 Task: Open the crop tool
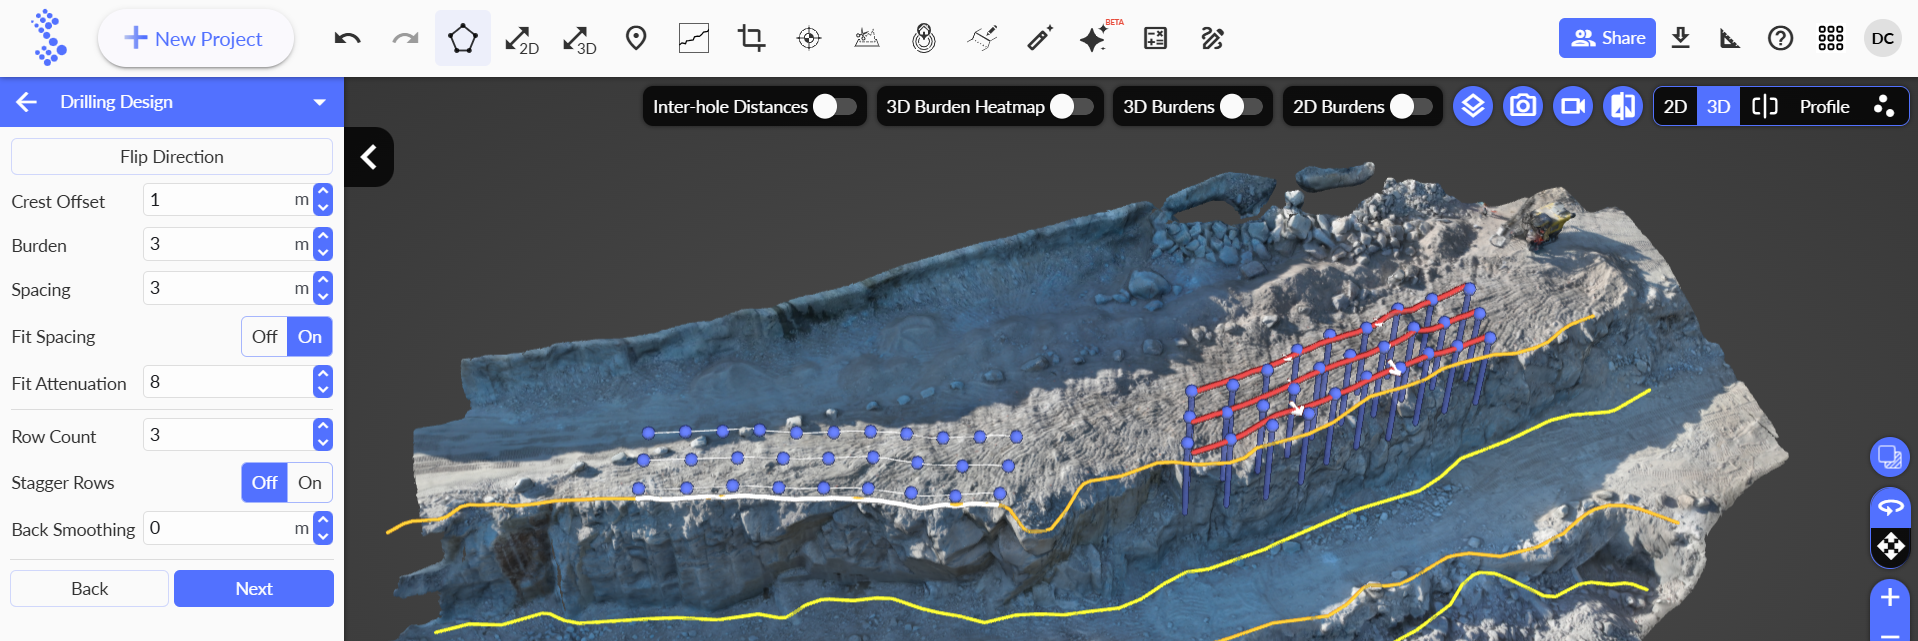coord(751,39)
